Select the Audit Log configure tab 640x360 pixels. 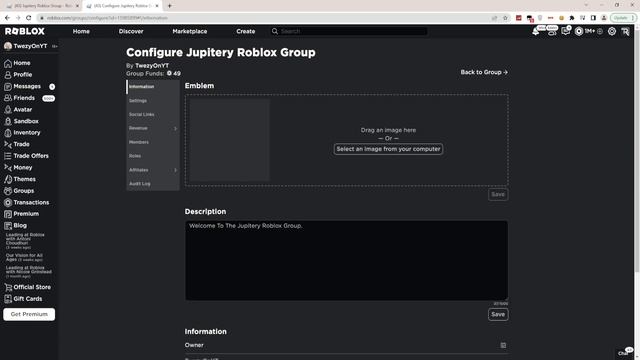coord(153,184)
